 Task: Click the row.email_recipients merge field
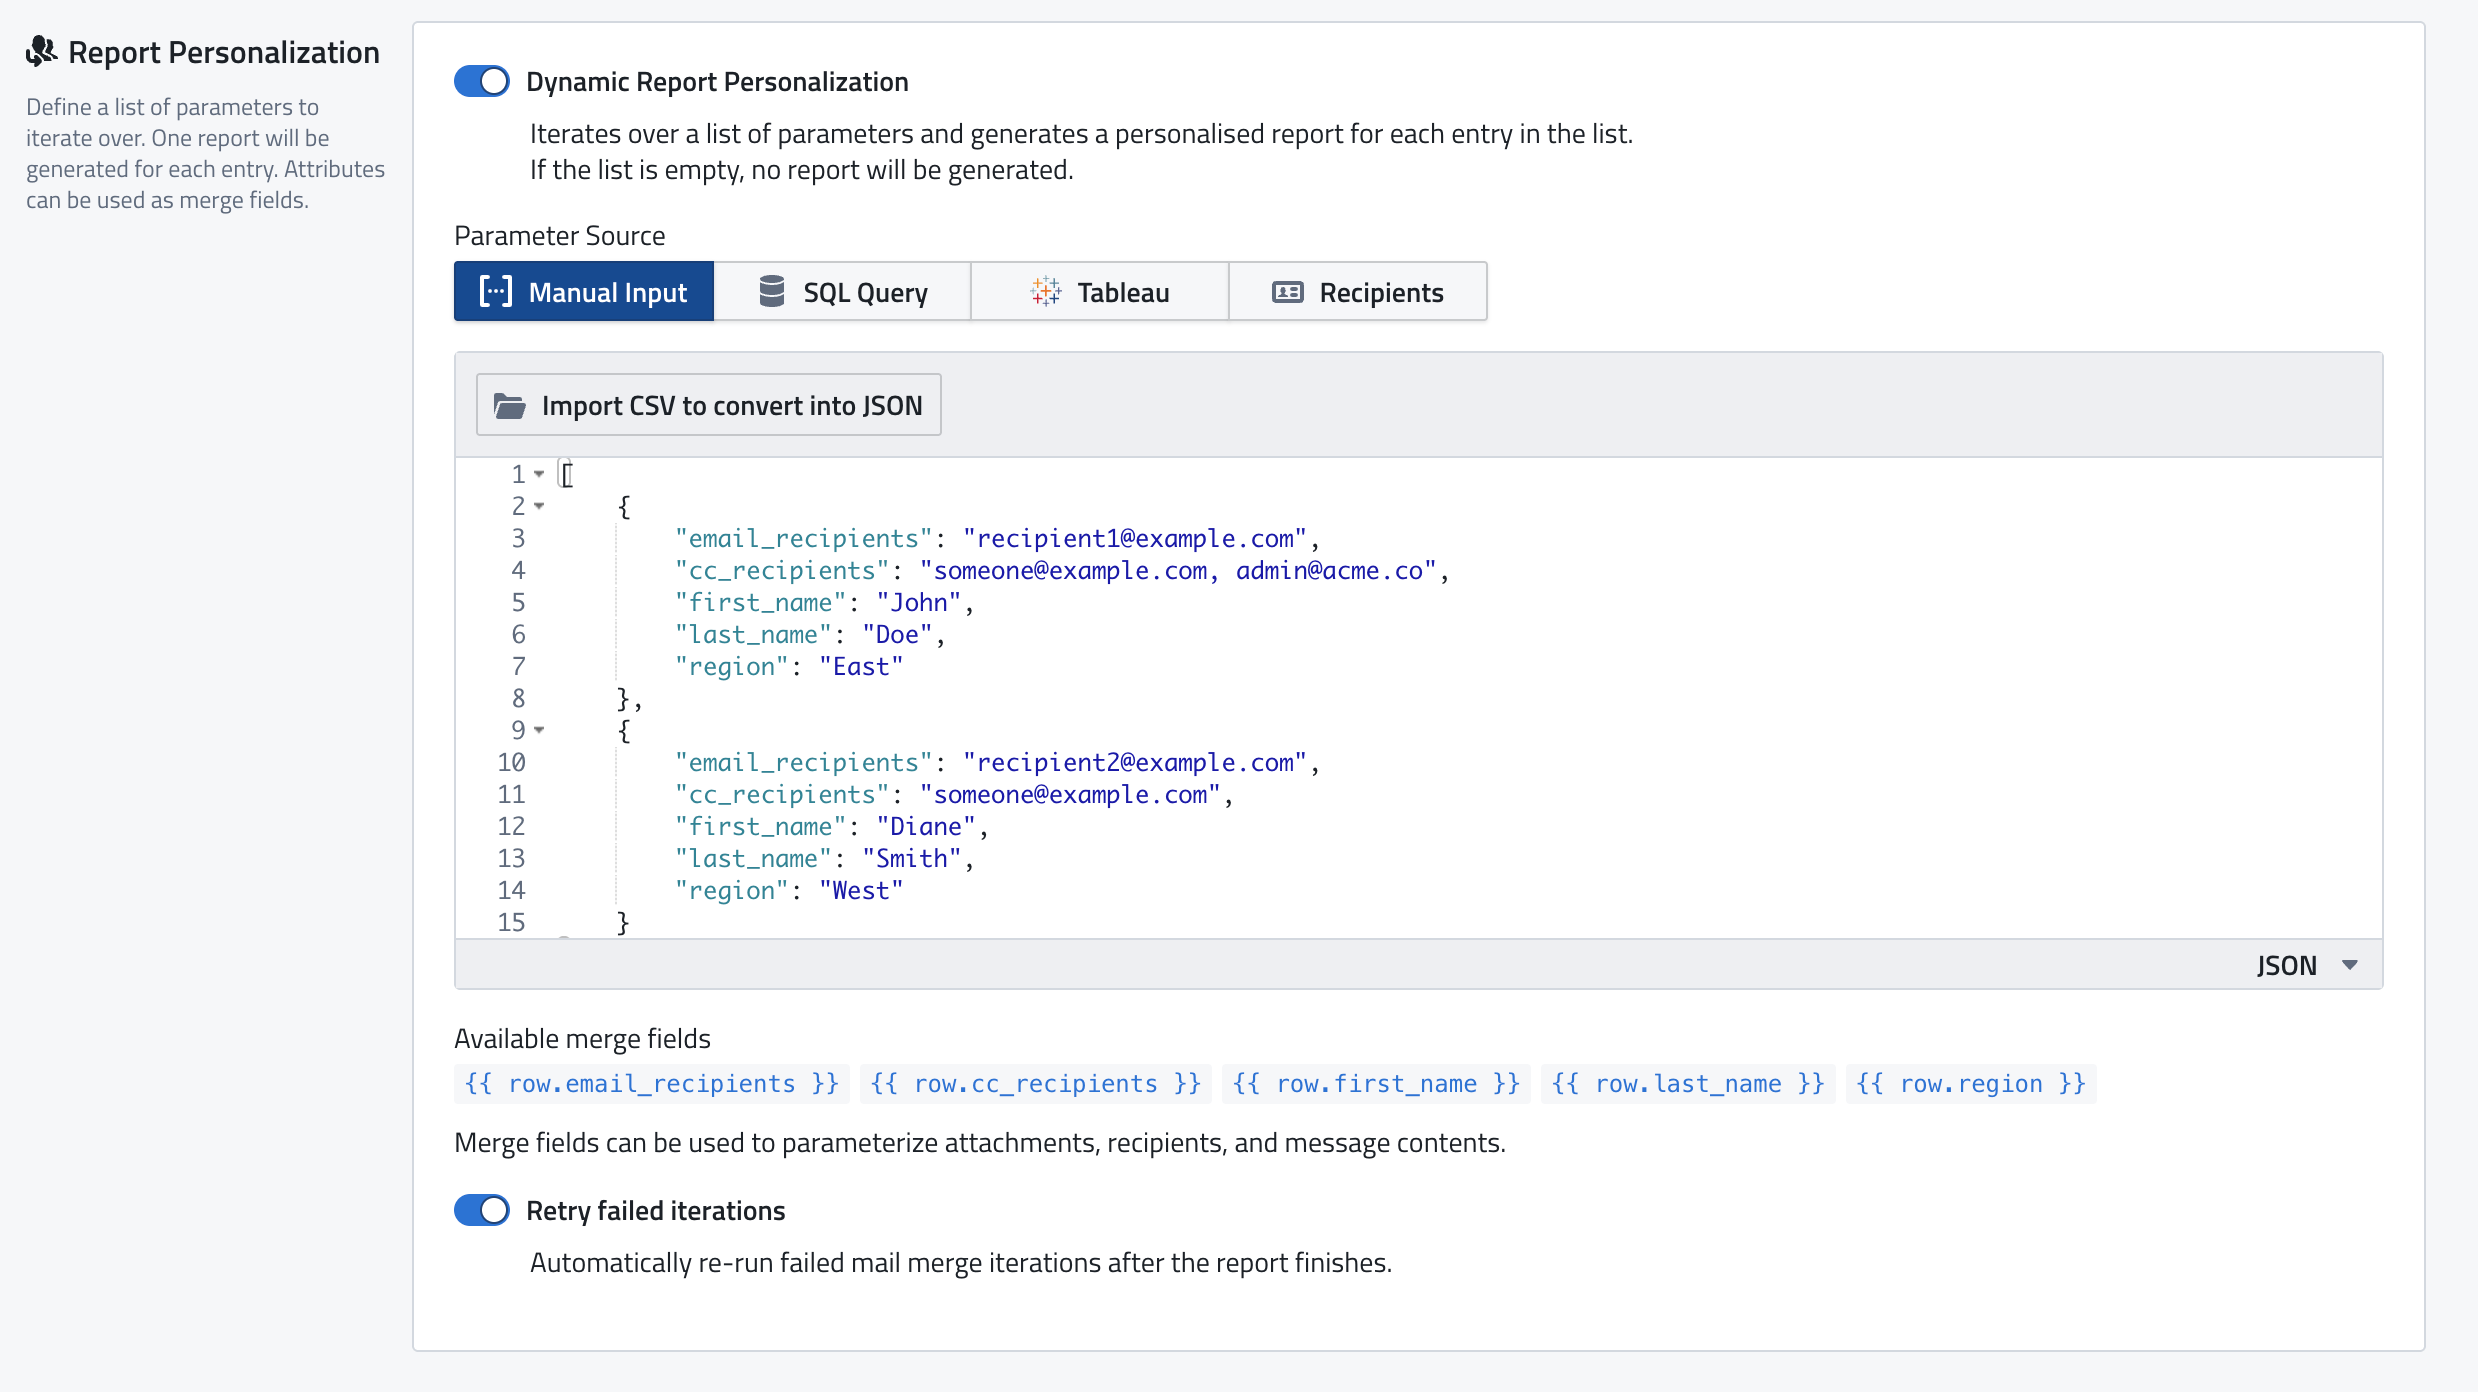pyautogui.click(x=651, y=1084)
